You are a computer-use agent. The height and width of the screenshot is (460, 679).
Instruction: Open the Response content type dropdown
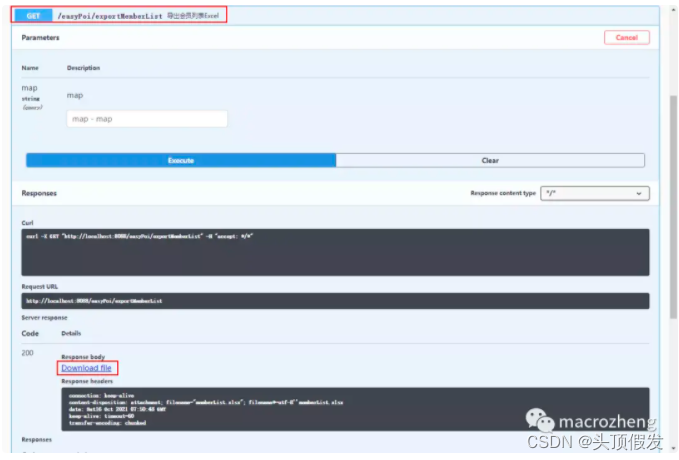coord(595,193)
